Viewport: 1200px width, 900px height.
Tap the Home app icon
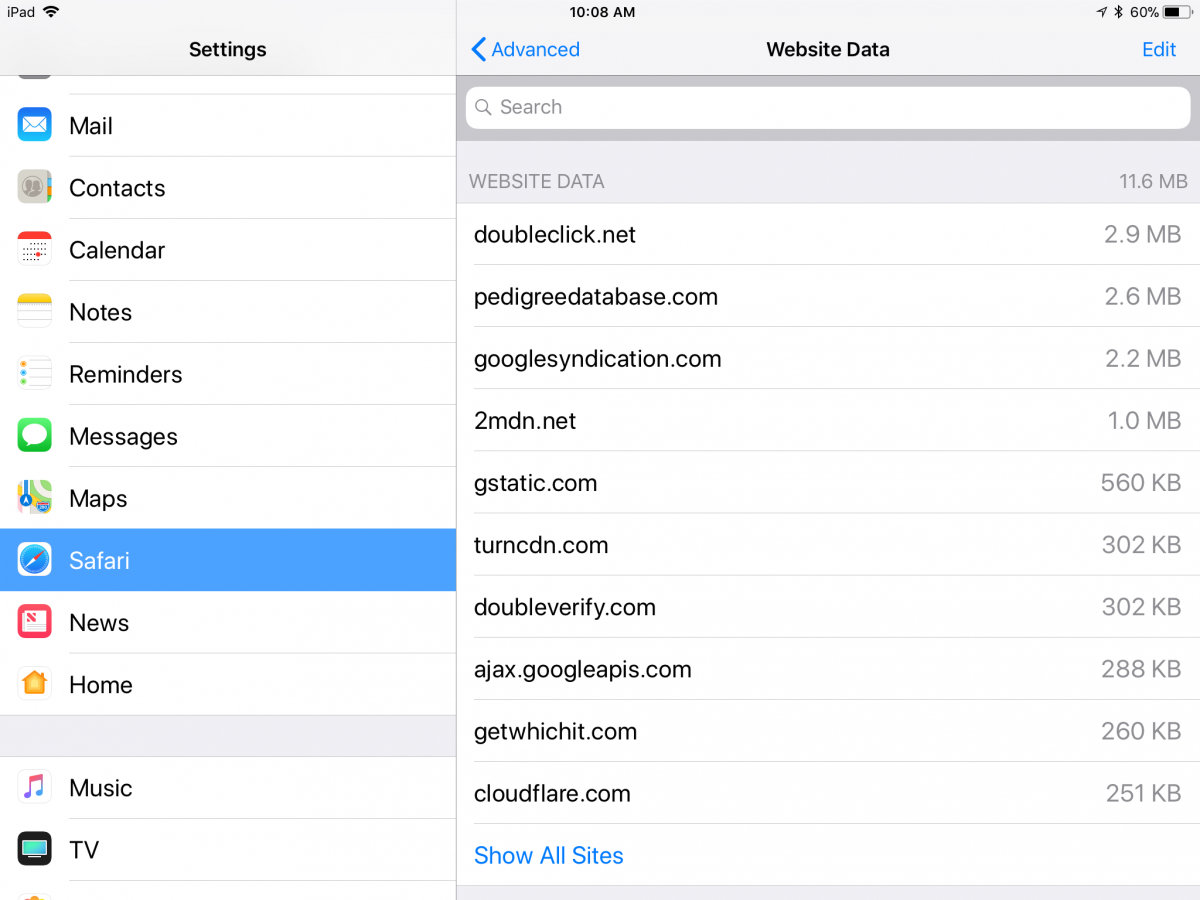[35, 684]
